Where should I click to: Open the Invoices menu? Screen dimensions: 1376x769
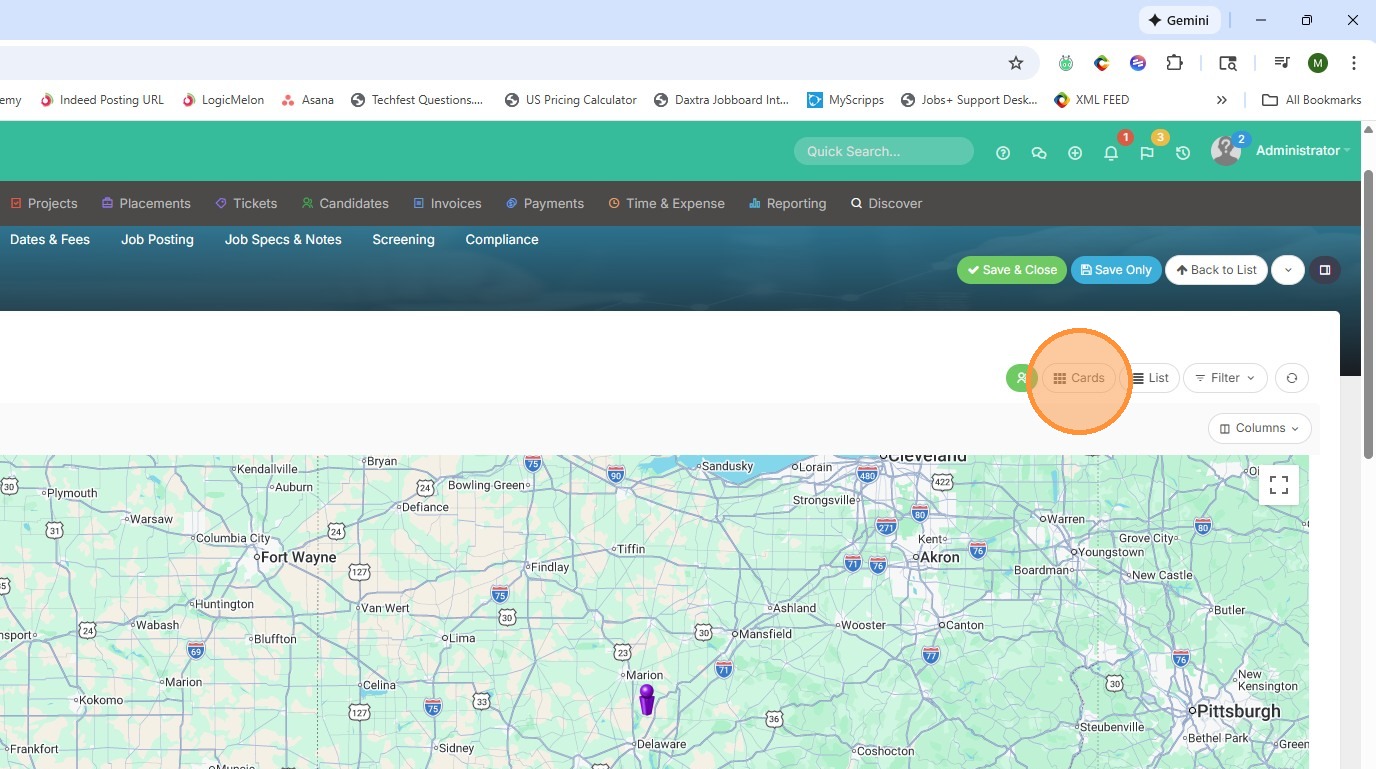point(447,203)
